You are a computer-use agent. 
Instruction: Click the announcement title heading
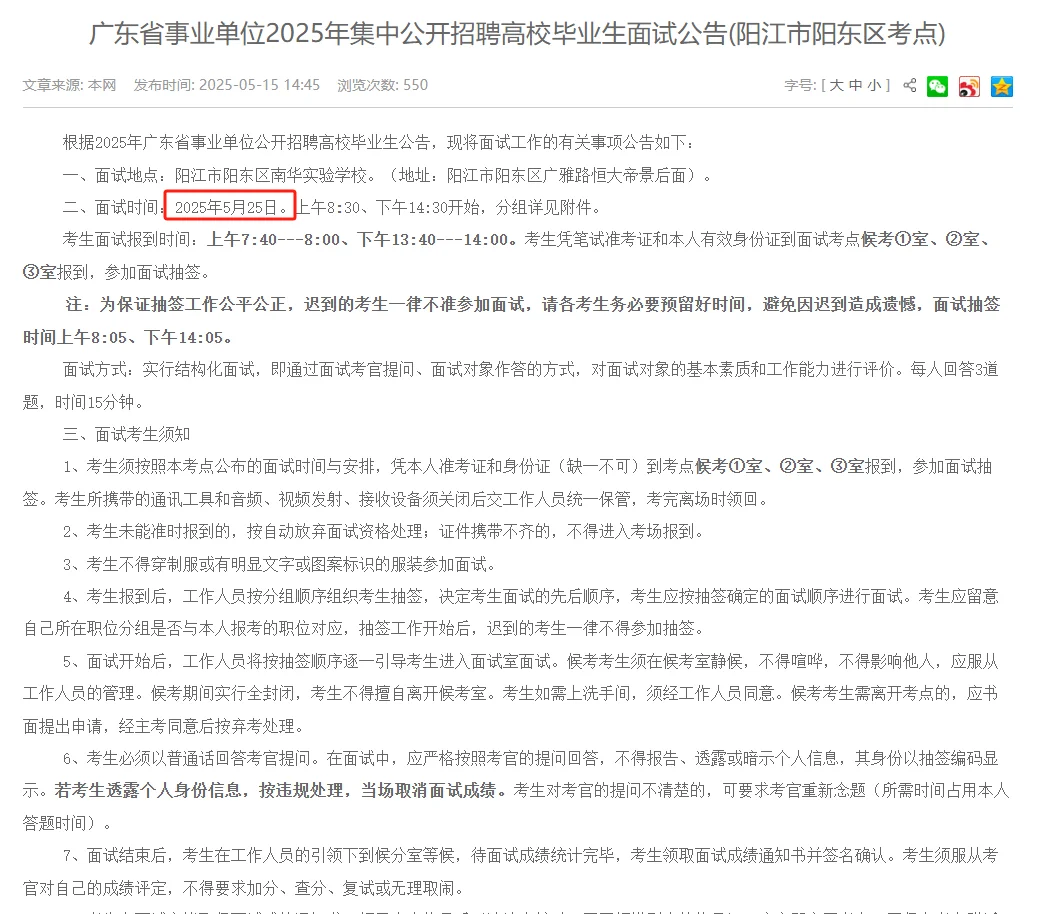coord(521,34)
